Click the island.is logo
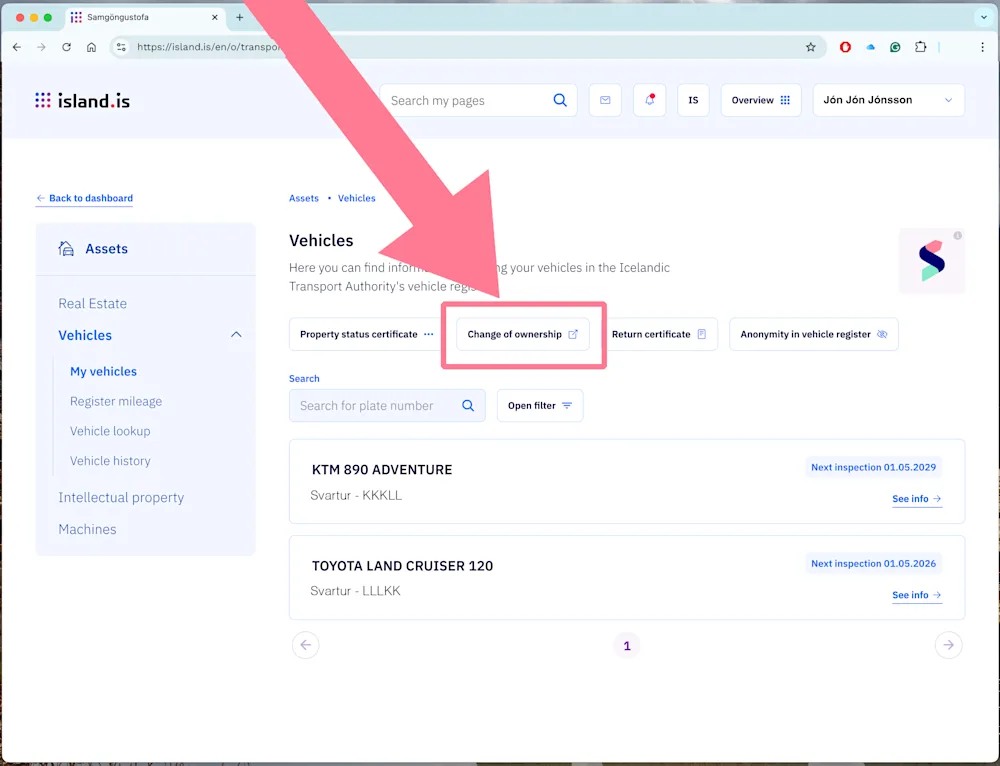Viewport: 1000px width, 766px height. [x=82, y=101]
